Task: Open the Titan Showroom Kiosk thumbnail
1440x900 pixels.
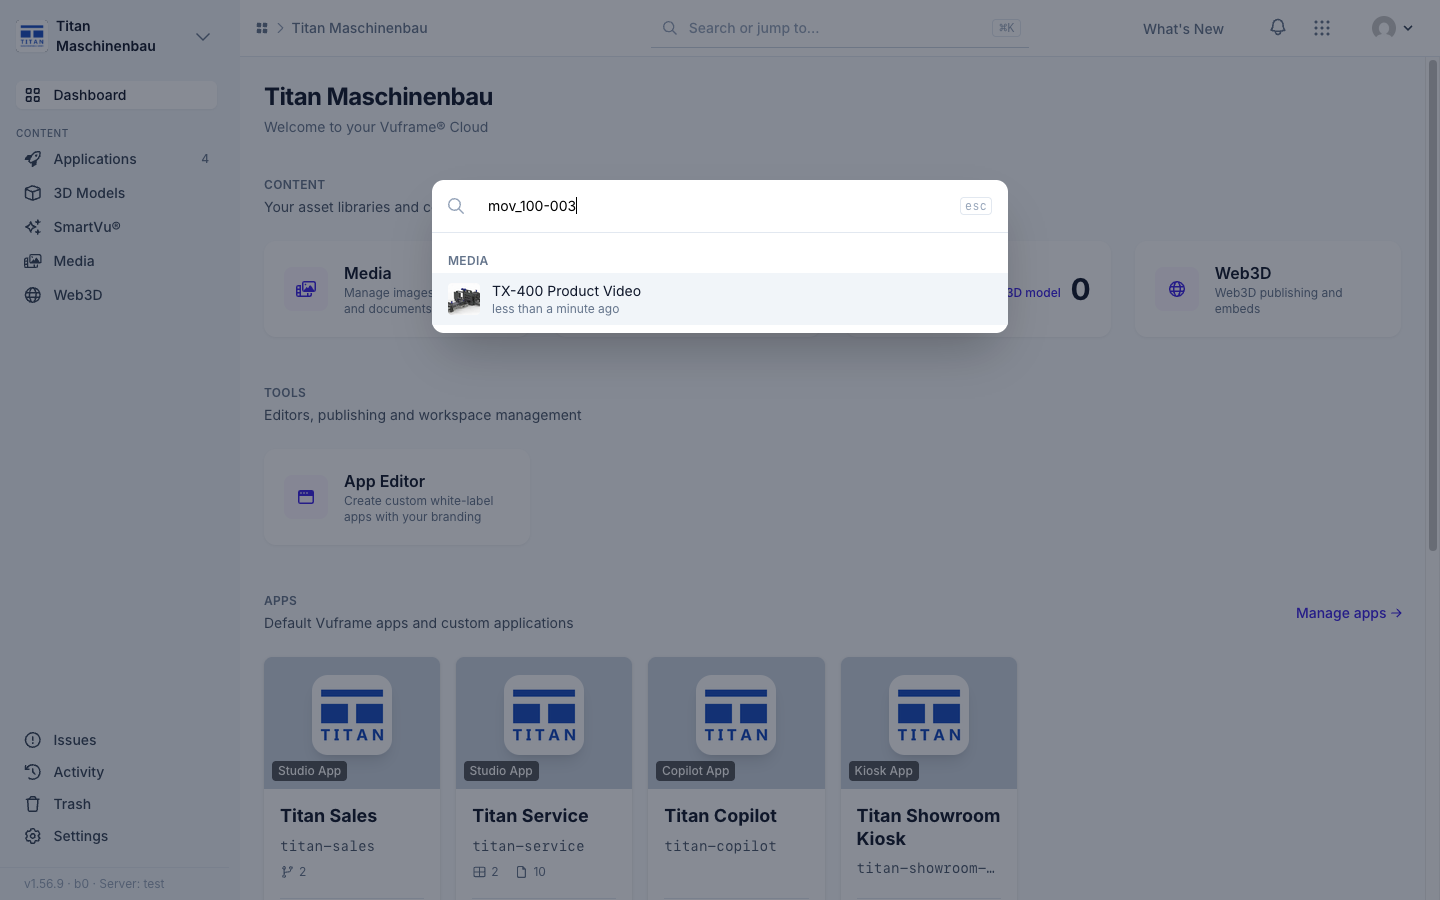Action: (929, 723)
